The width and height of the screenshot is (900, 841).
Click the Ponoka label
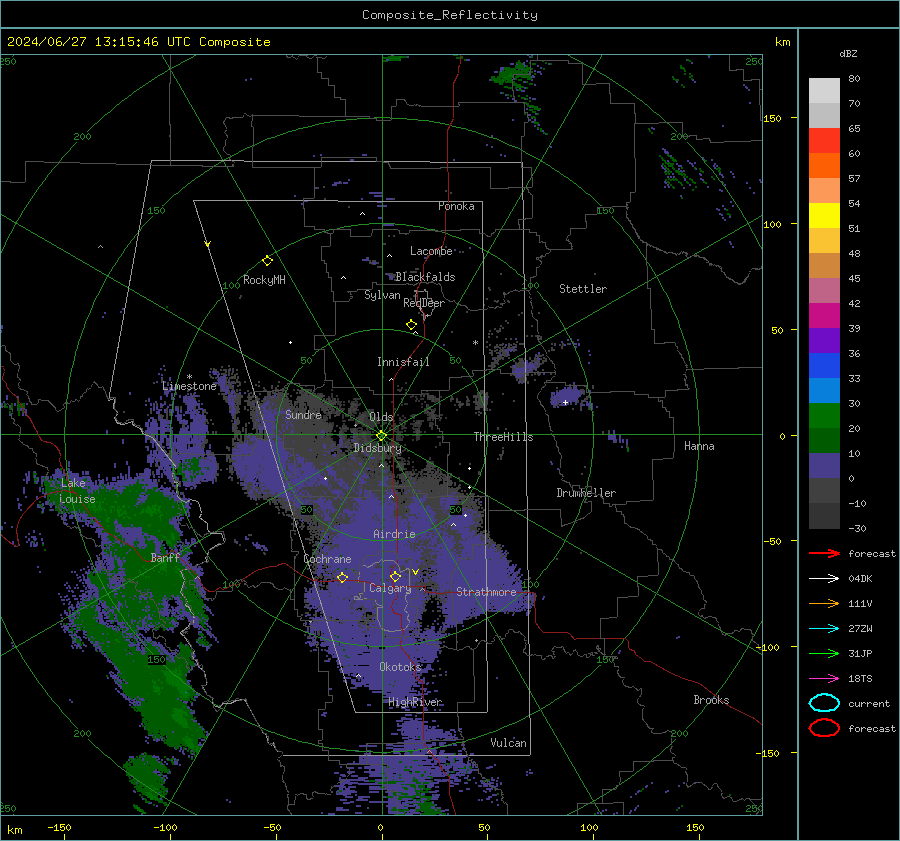[456, 206]
